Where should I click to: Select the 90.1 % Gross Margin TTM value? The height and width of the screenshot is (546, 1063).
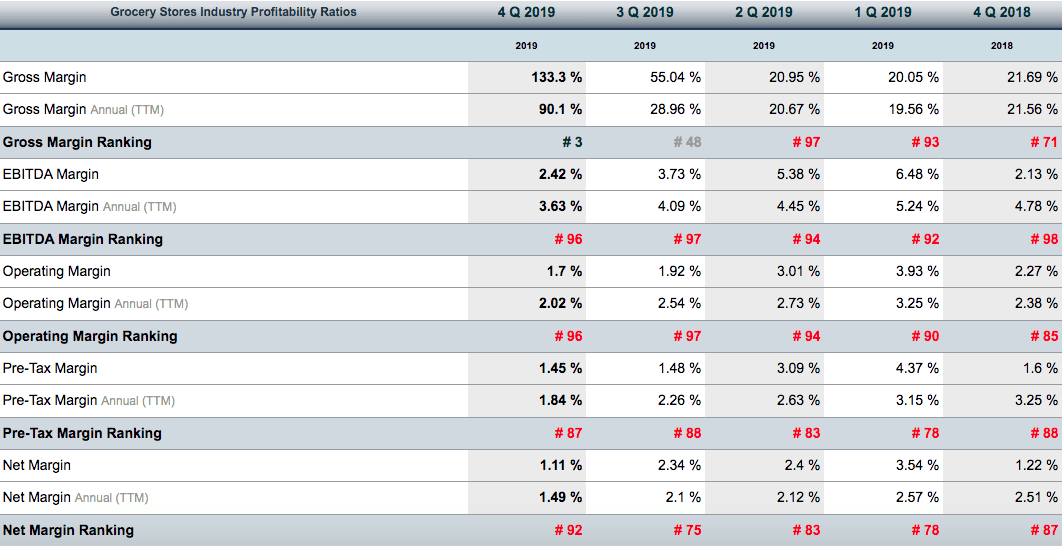point(560,109)
